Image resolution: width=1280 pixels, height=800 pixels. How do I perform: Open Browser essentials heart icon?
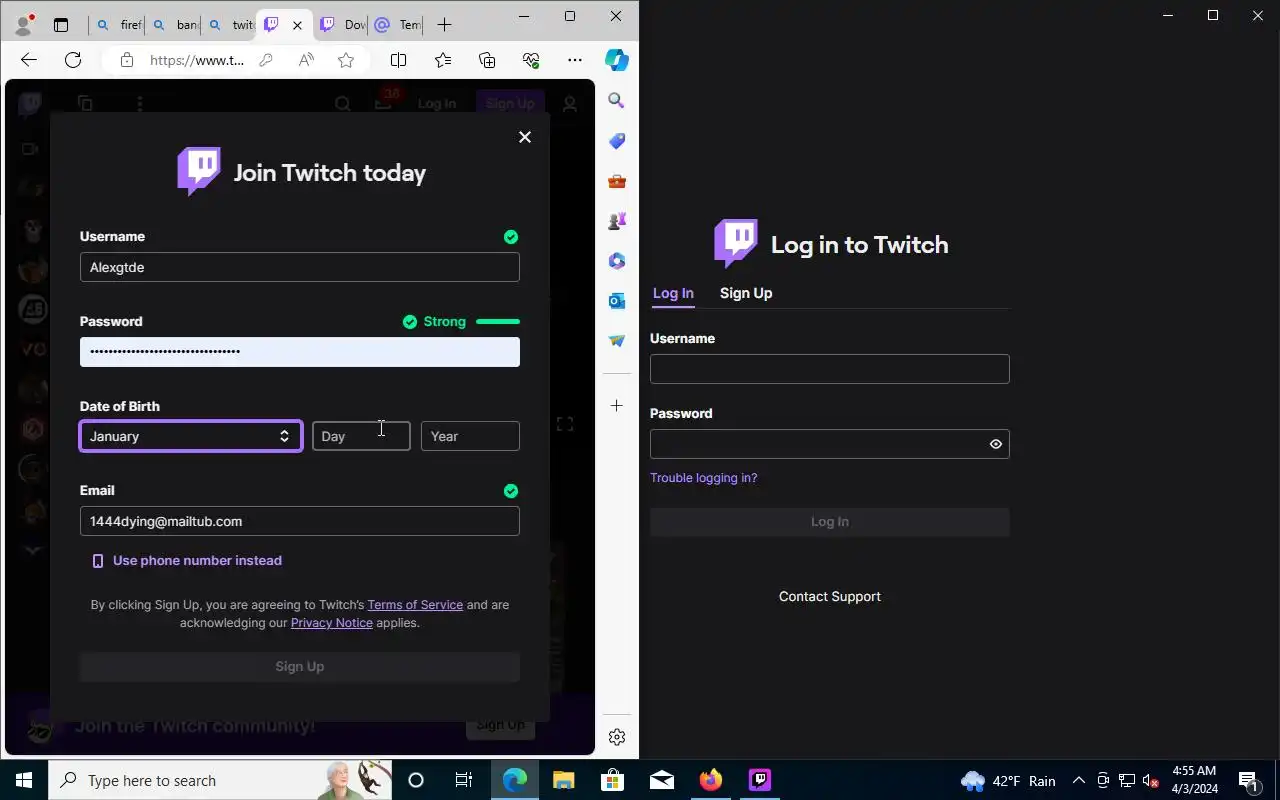click(x=531, y=60)
